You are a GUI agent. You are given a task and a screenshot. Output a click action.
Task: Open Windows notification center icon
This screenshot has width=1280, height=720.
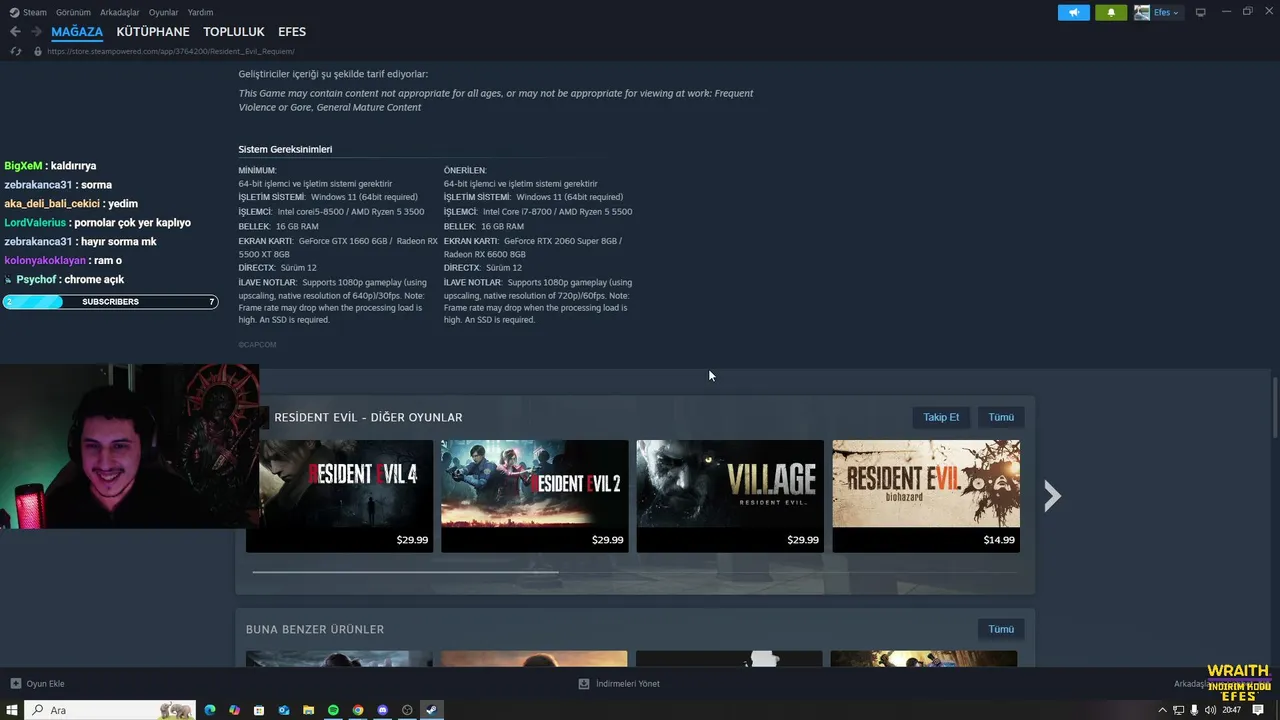tap(1258, 710)
